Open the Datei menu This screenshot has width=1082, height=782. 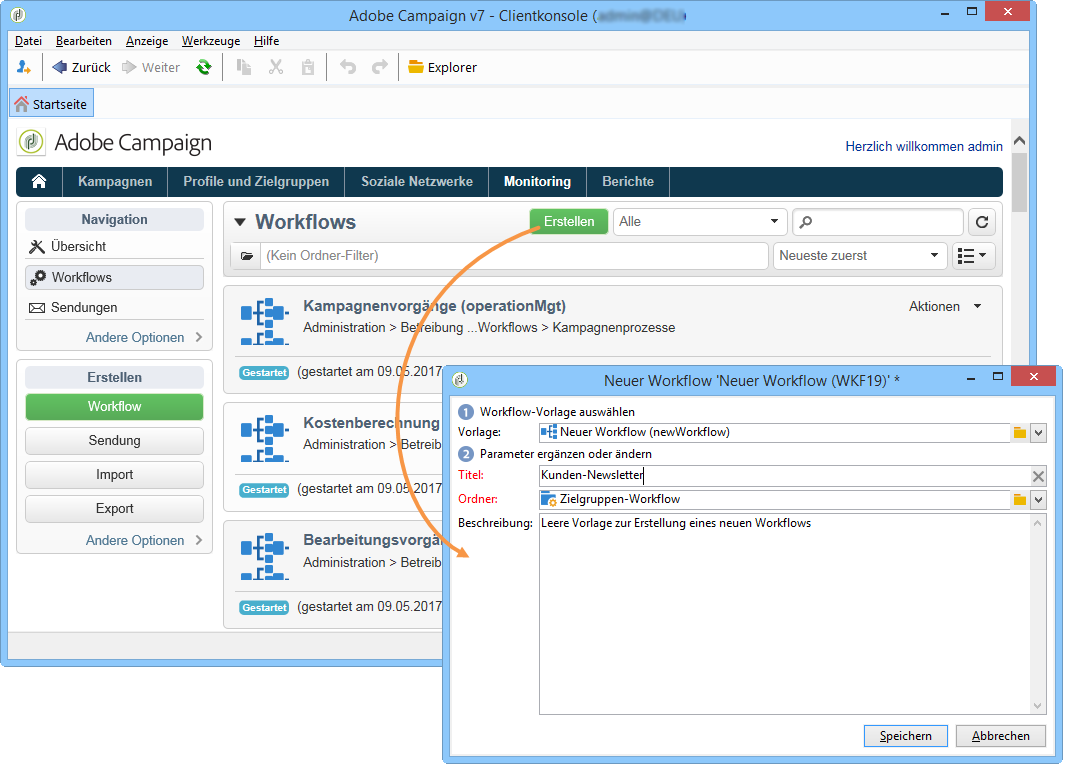28,41
